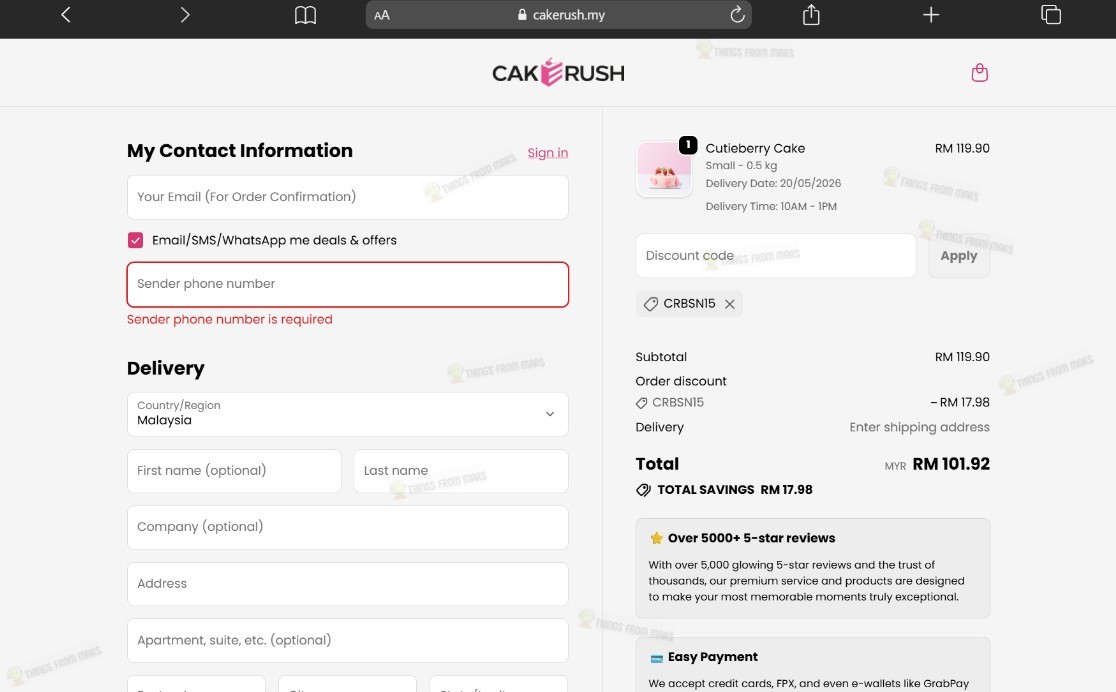Image resolution: width=1116 pixels, height=692 pixels.
Task: Tap the AA reader text-size button
Action: (x=382, y=15)
